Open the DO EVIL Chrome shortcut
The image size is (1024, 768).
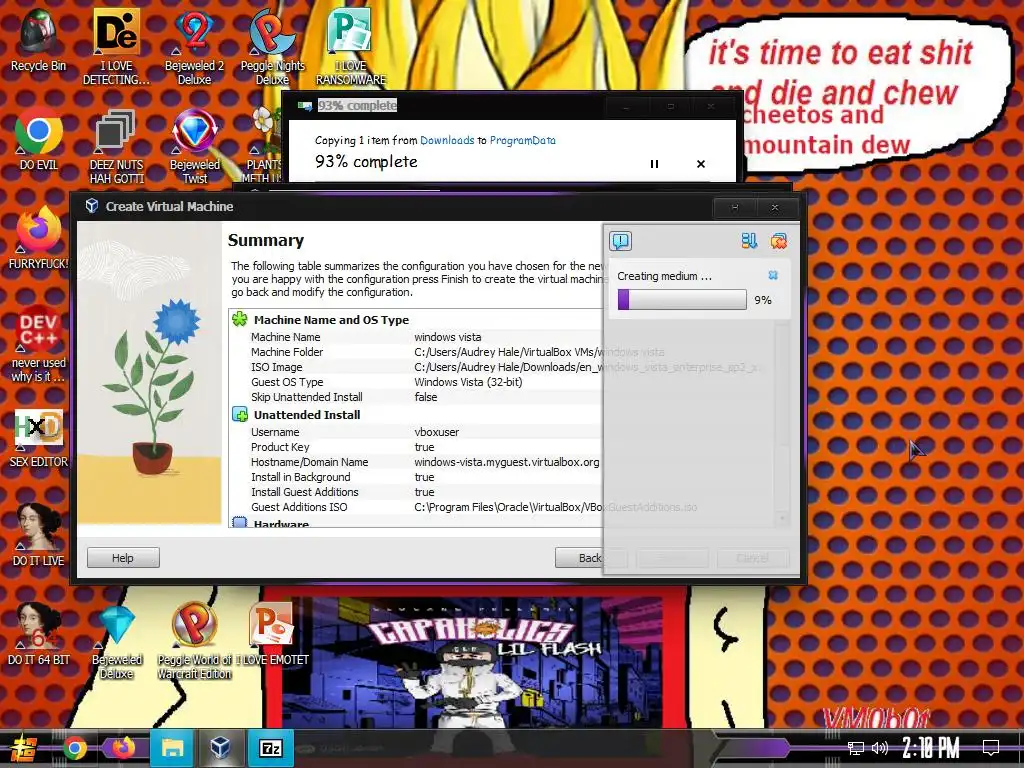(x=38, y=140)
